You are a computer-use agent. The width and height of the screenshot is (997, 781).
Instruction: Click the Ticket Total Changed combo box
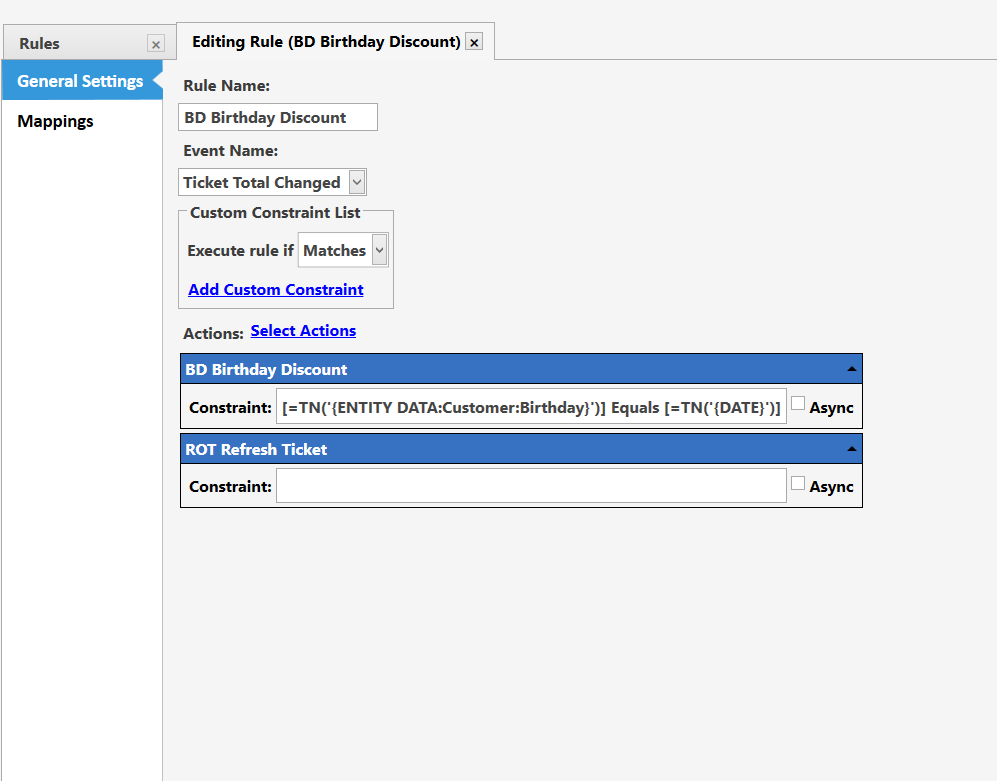[272, 183]
